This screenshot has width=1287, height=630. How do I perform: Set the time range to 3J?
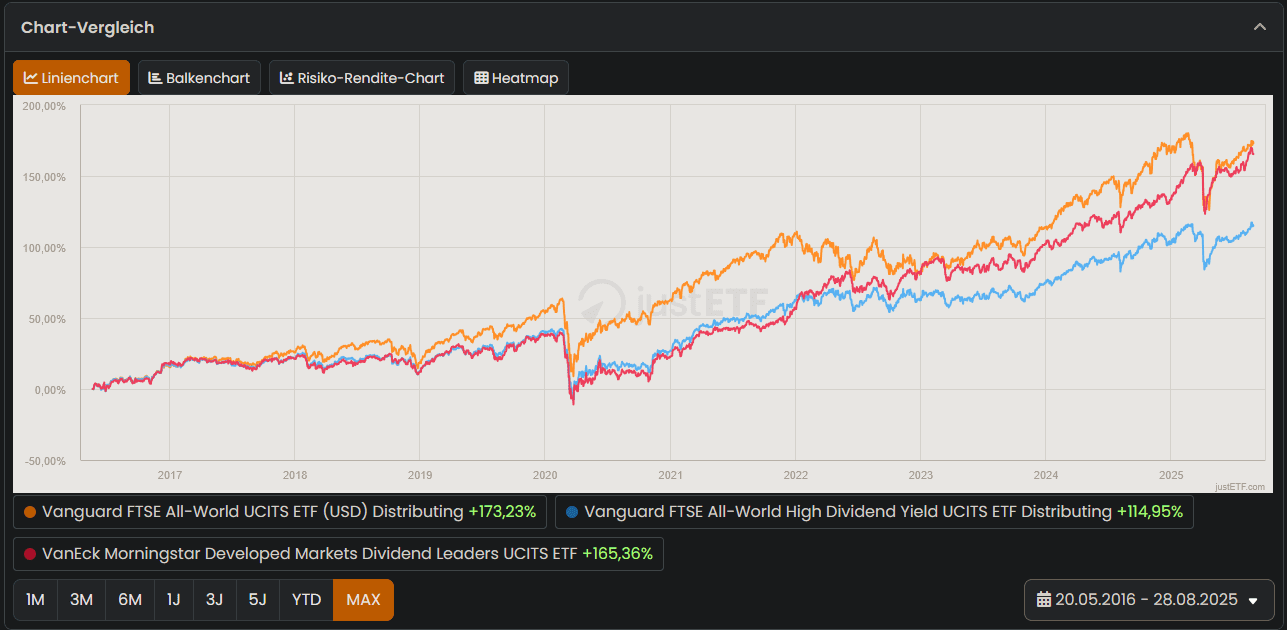214,600
